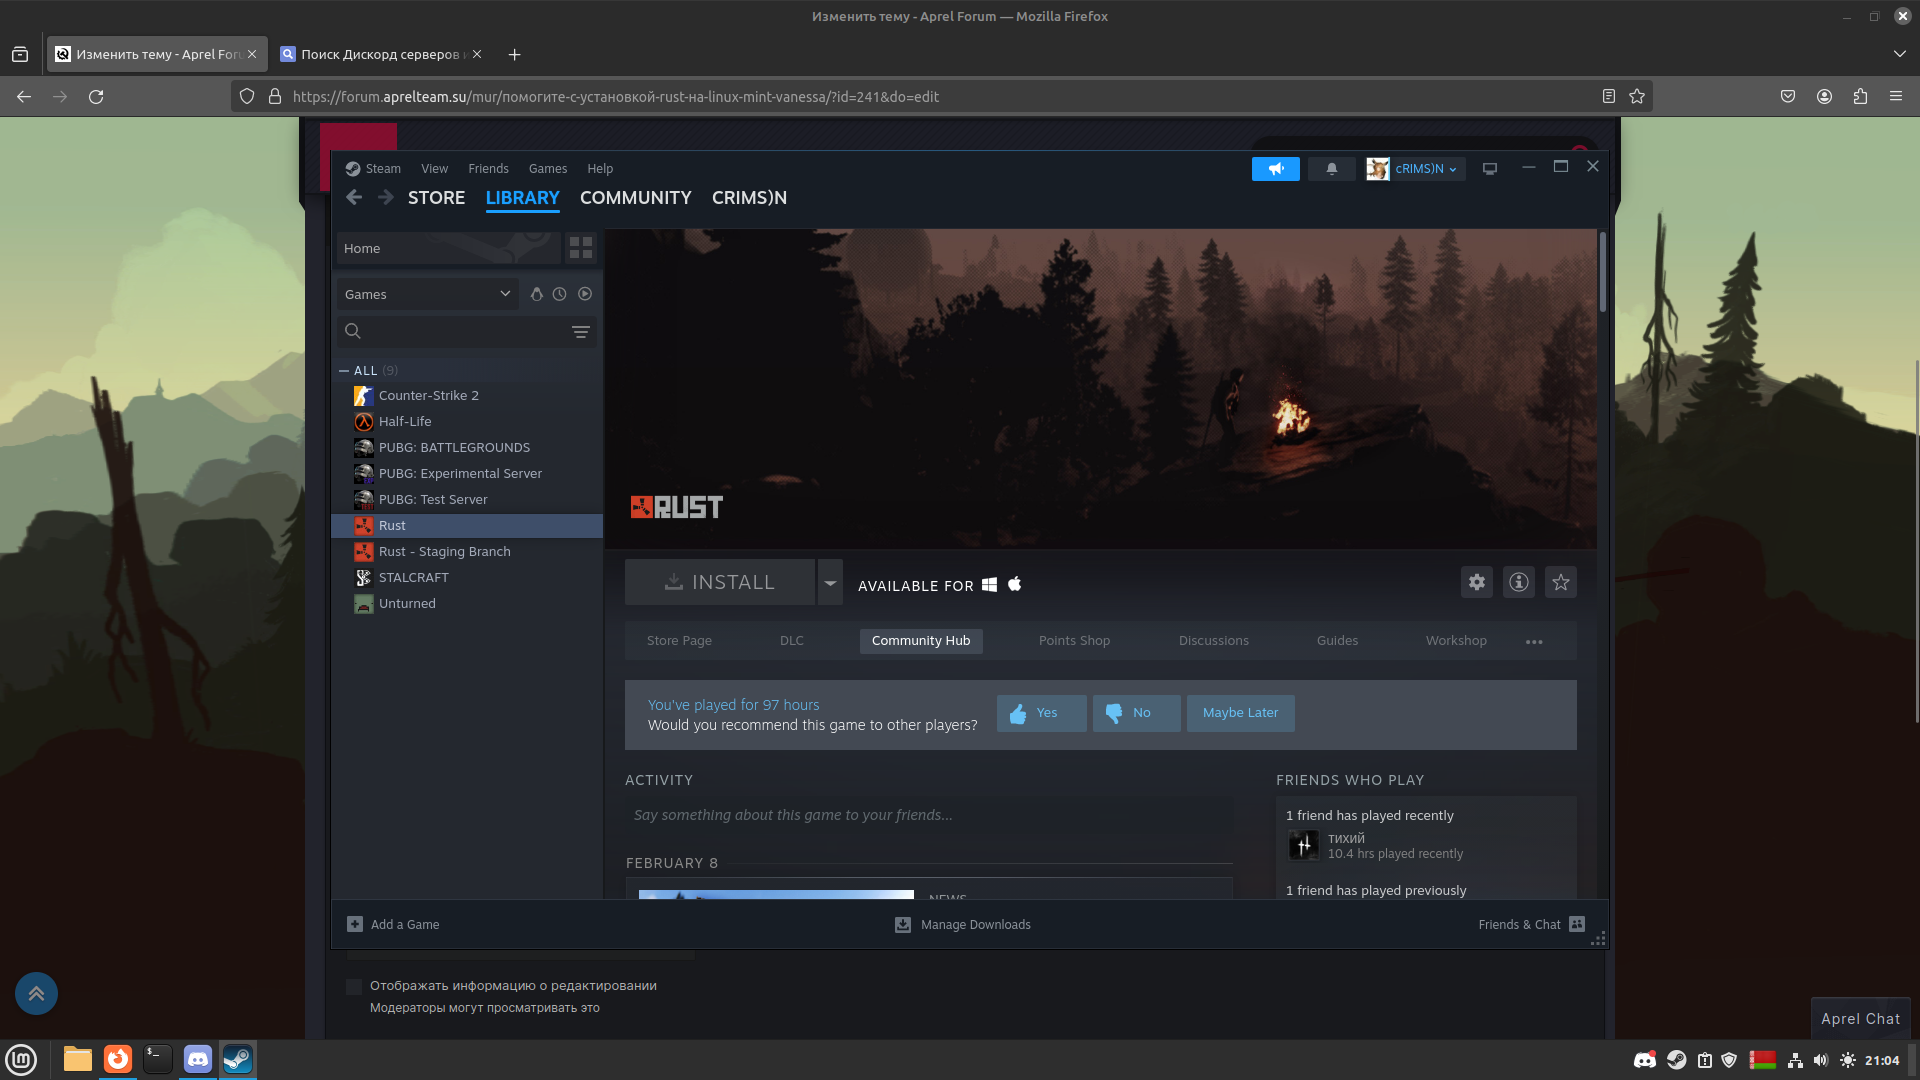The width and height of the screenshot is (1920, 1080).
Task: Install the Rust game
Action: [x=720, y=582]
